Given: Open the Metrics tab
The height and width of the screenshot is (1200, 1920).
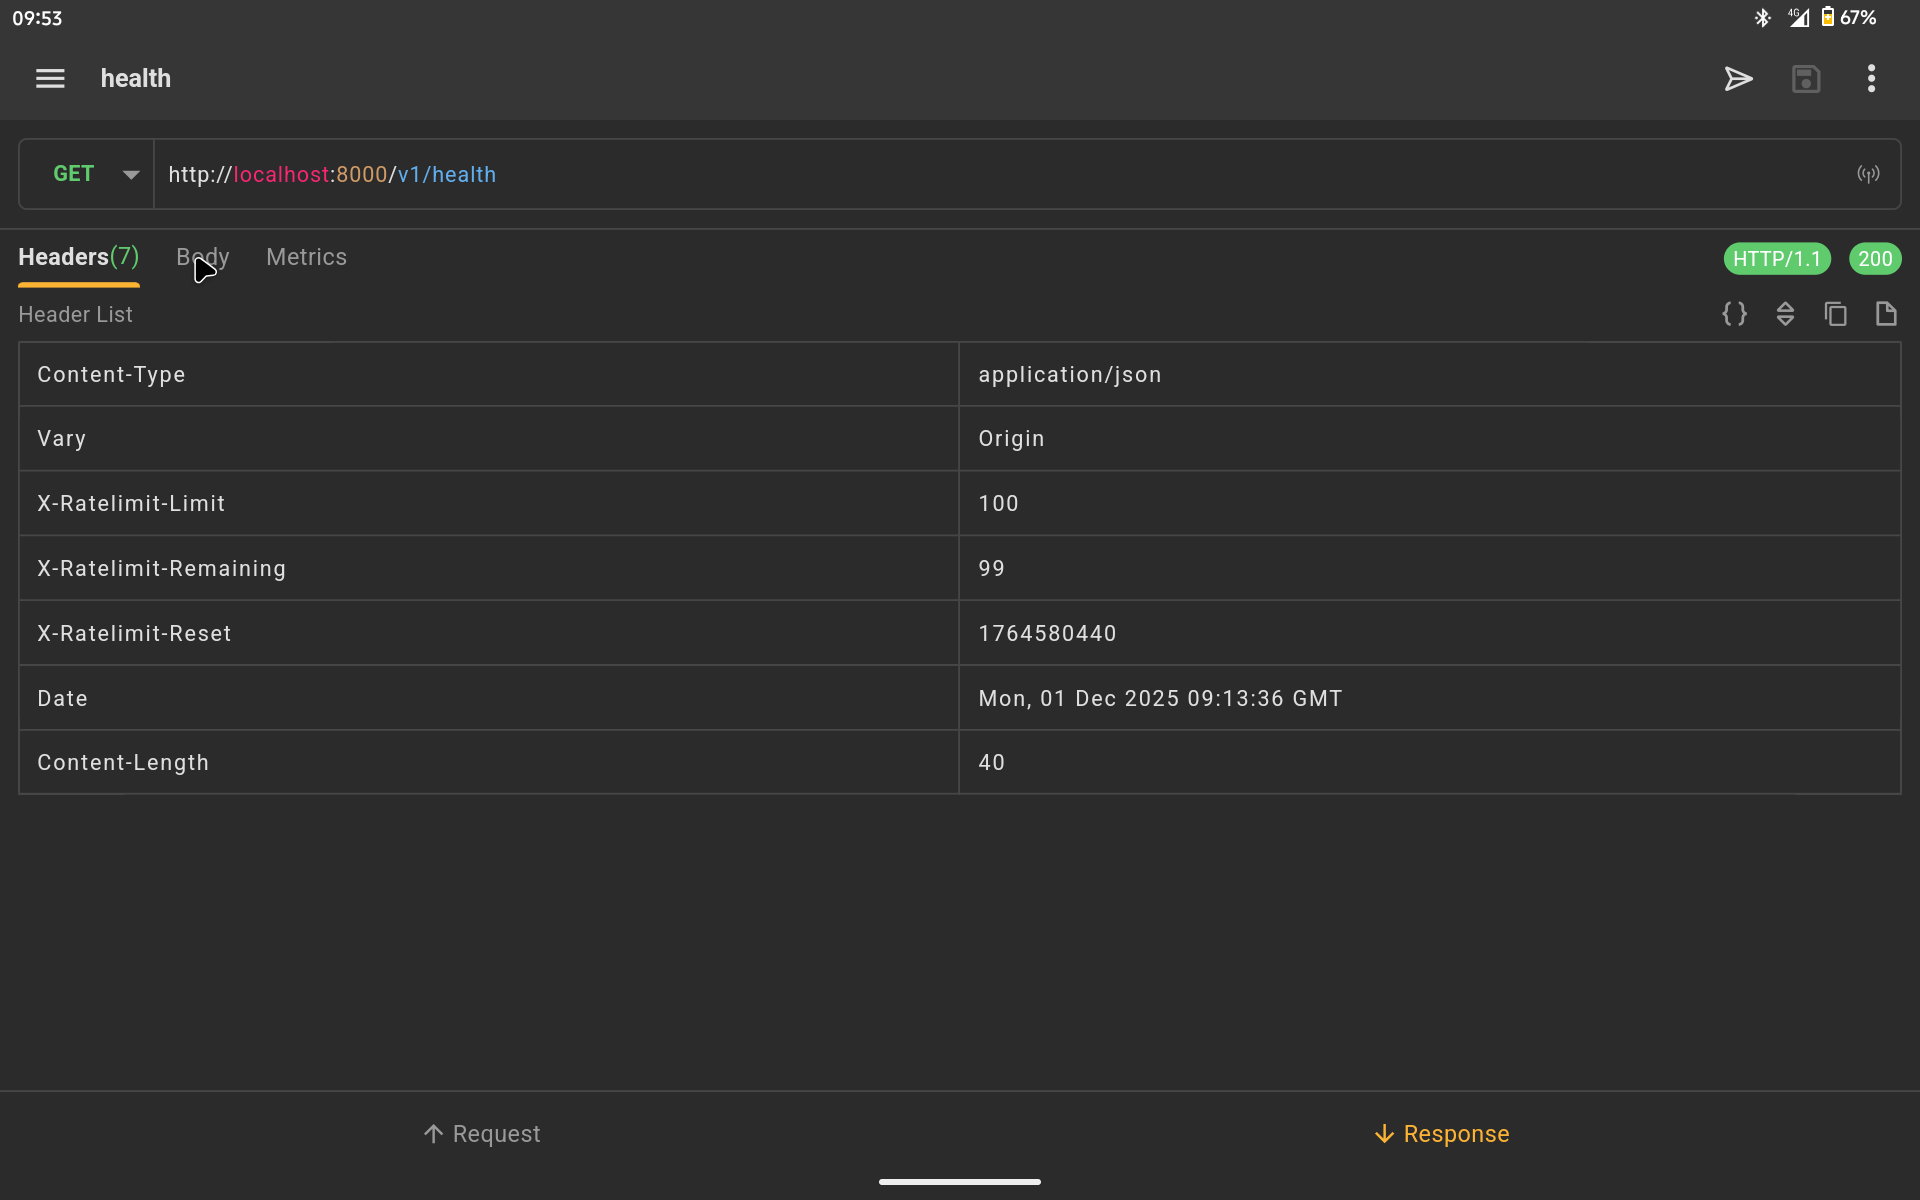Looking at the screenshot, I should tap(306, 257).
